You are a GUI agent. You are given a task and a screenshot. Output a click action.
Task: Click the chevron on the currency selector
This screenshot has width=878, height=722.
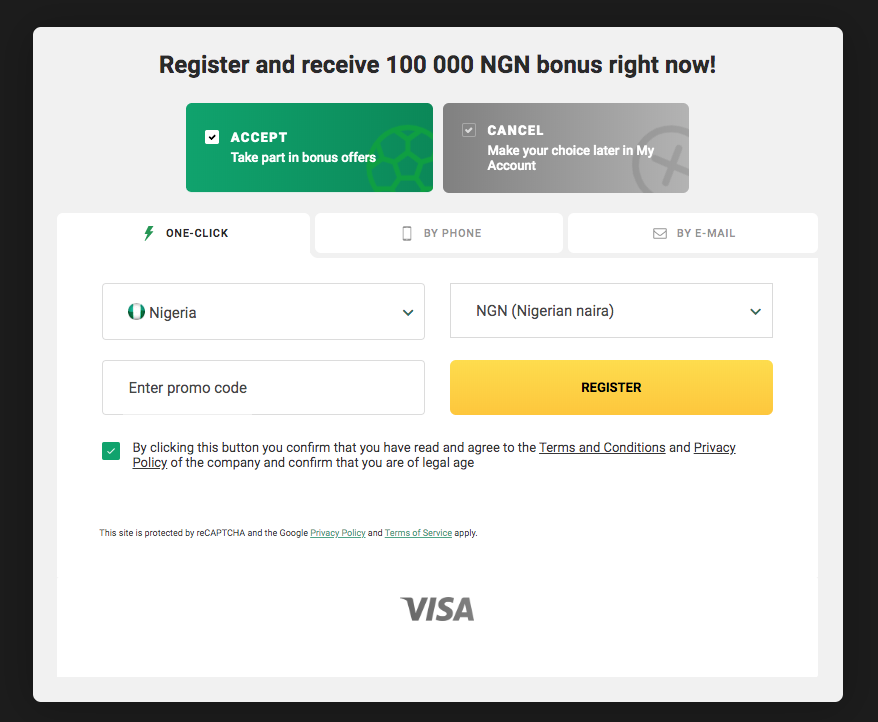pos(755,311)
